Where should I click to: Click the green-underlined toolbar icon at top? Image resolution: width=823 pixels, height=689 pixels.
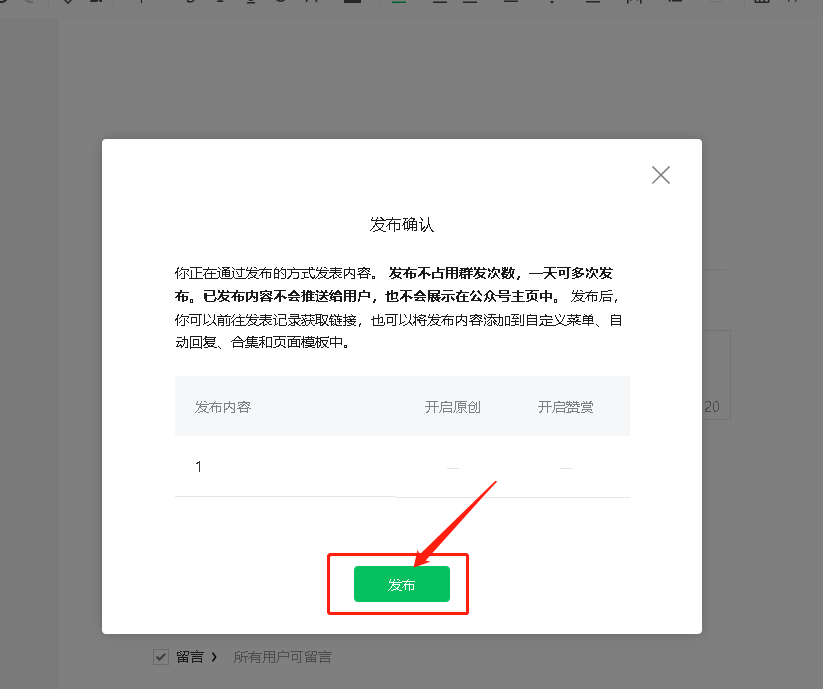(399, 1)
